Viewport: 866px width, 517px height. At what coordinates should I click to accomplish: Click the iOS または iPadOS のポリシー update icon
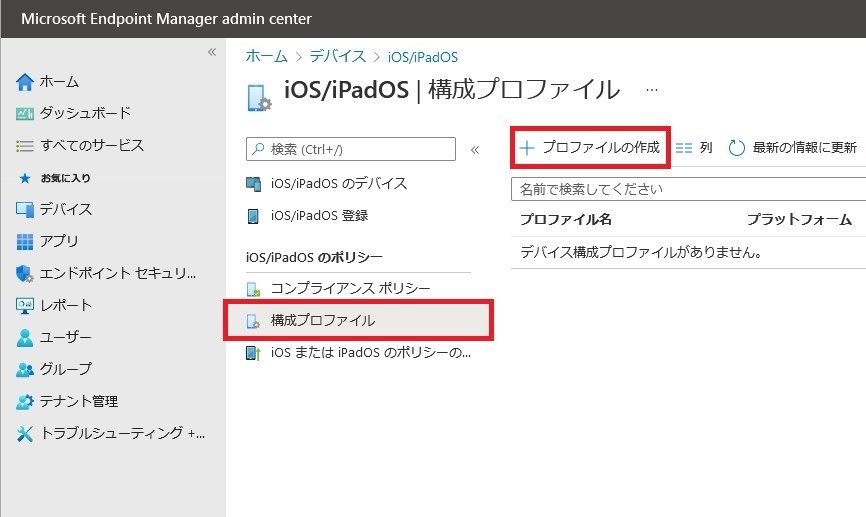click(253, 353)
